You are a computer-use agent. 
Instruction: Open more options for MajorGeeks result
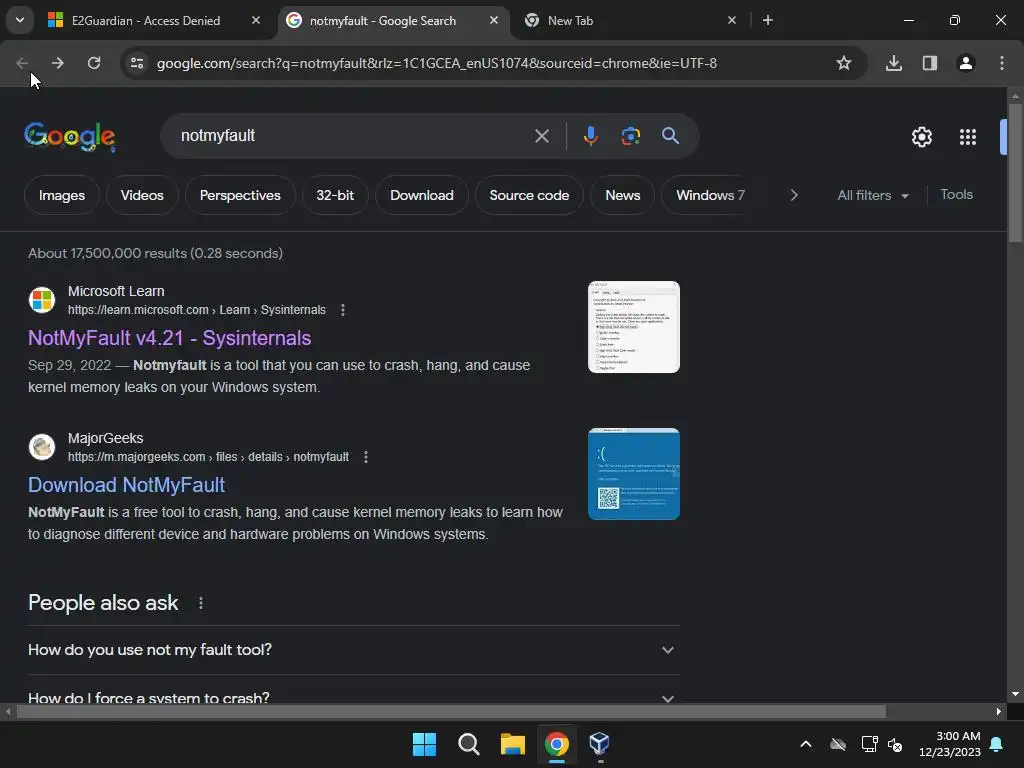[x=366, y=457]
